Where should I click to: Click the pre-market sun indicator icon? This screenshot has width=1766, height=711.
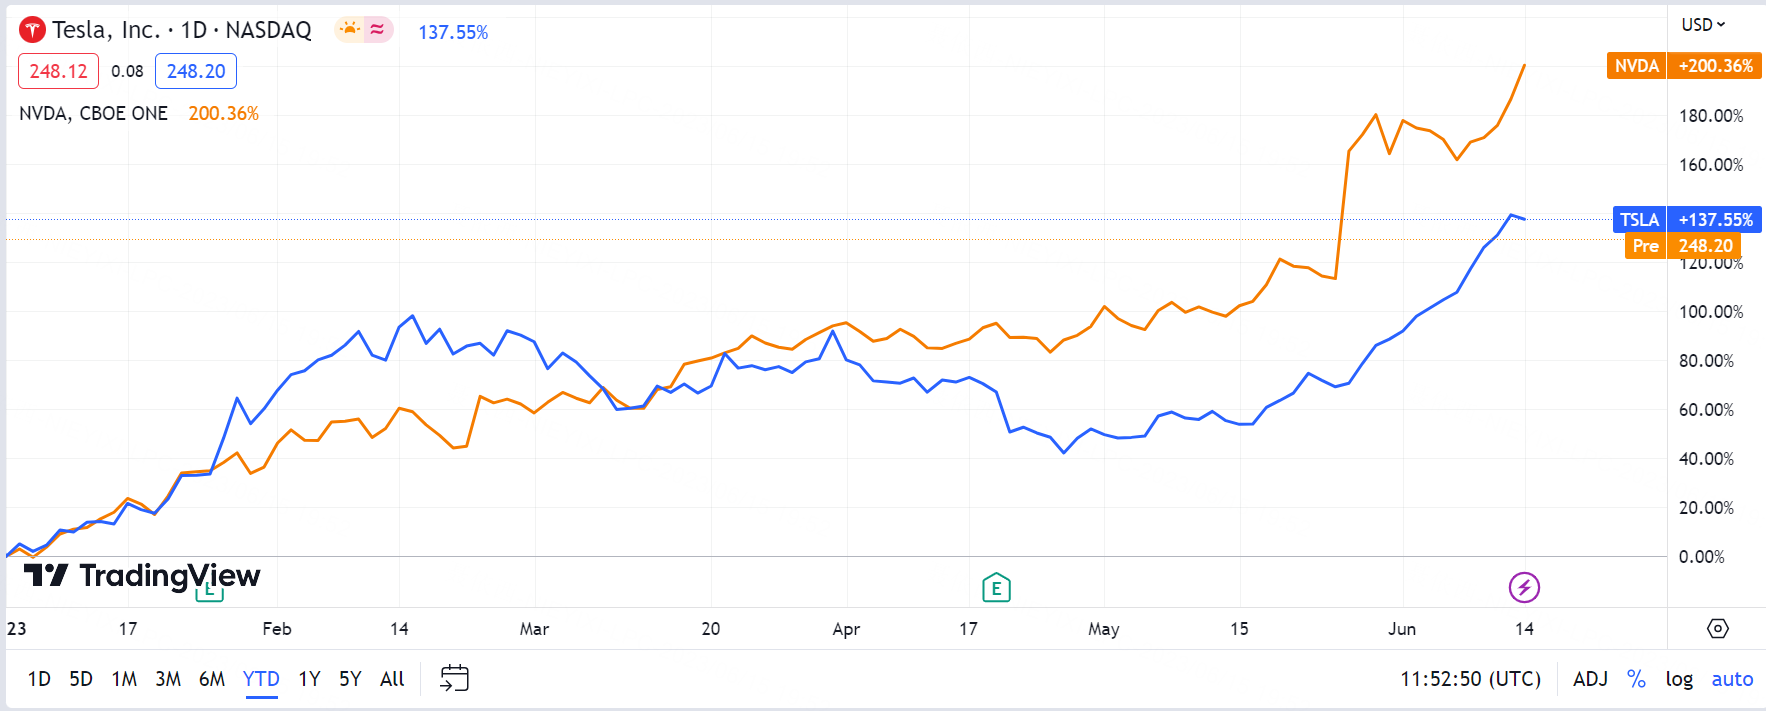(349, 29)
